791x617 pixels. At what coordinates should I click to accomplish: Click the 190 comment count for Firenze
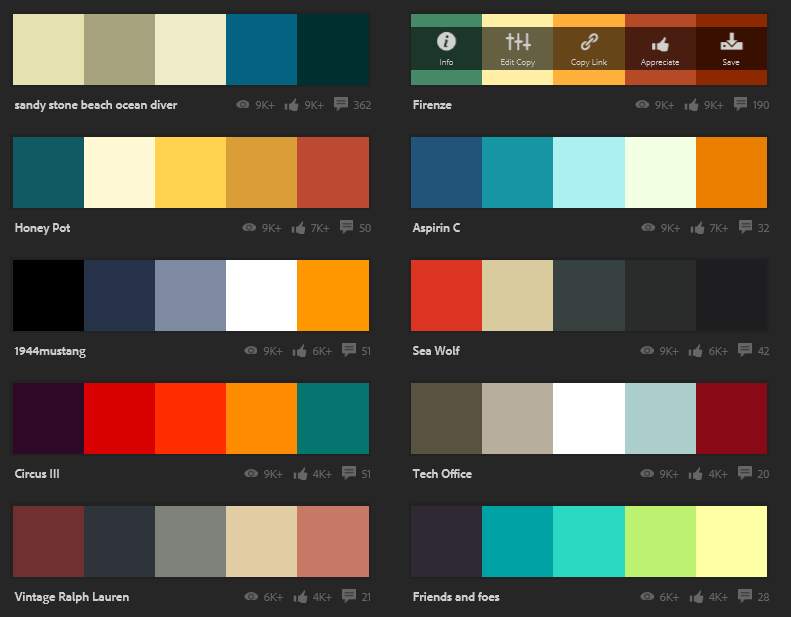click(761, 105)
